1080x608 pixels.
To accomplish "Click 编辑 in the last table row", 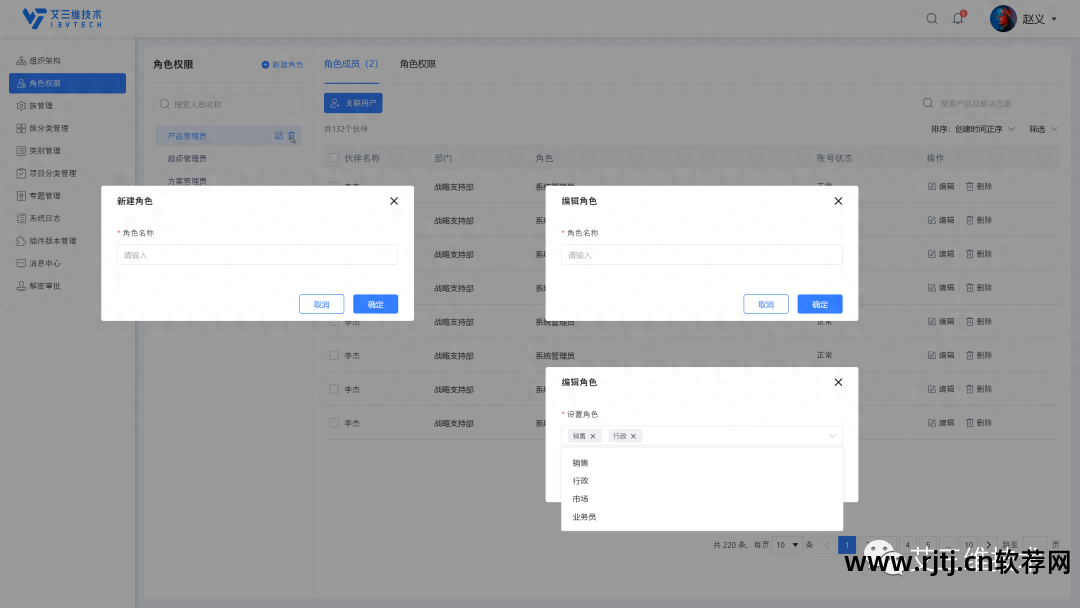I will click(x=941, y=423).
